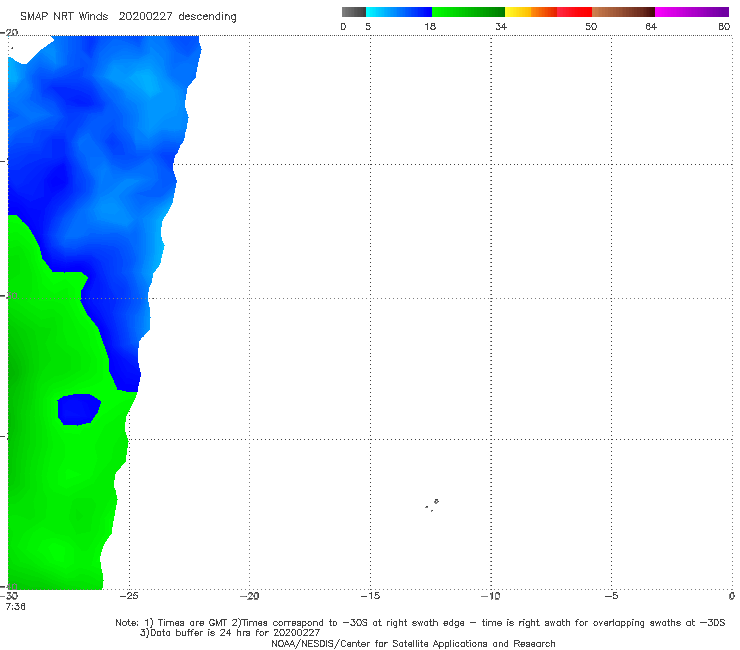
Task: Click the 'Data buffer is 24 hrs' note
Action: (230, 633)
